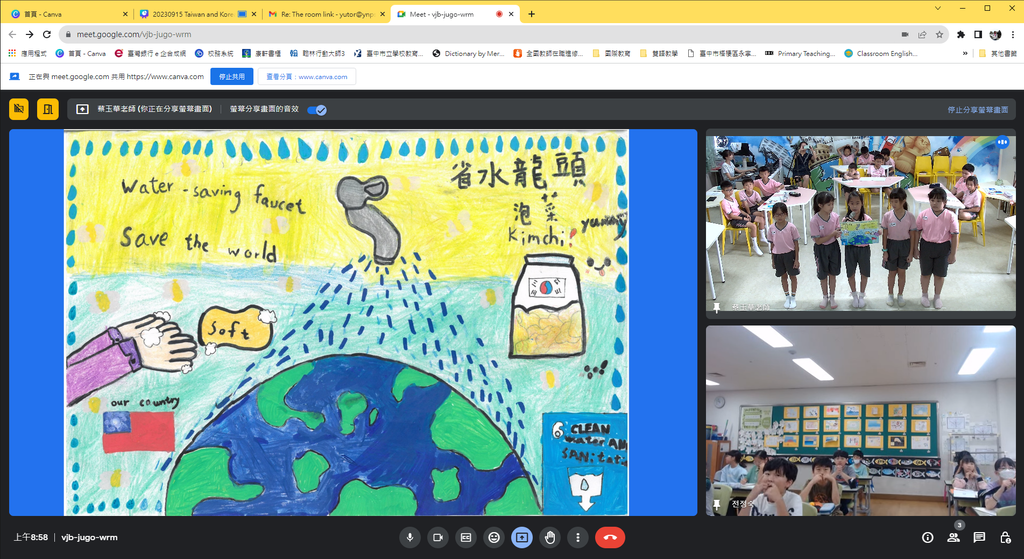Open the 應用程式 apps bookmark
1024x559 pixels.
click(27, 54)
